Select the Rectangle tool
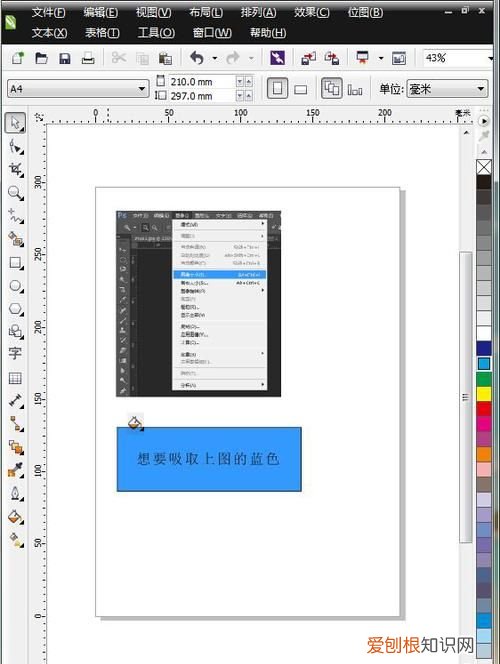The height and width of the screenshot is (664, 500). click(16, 263)
